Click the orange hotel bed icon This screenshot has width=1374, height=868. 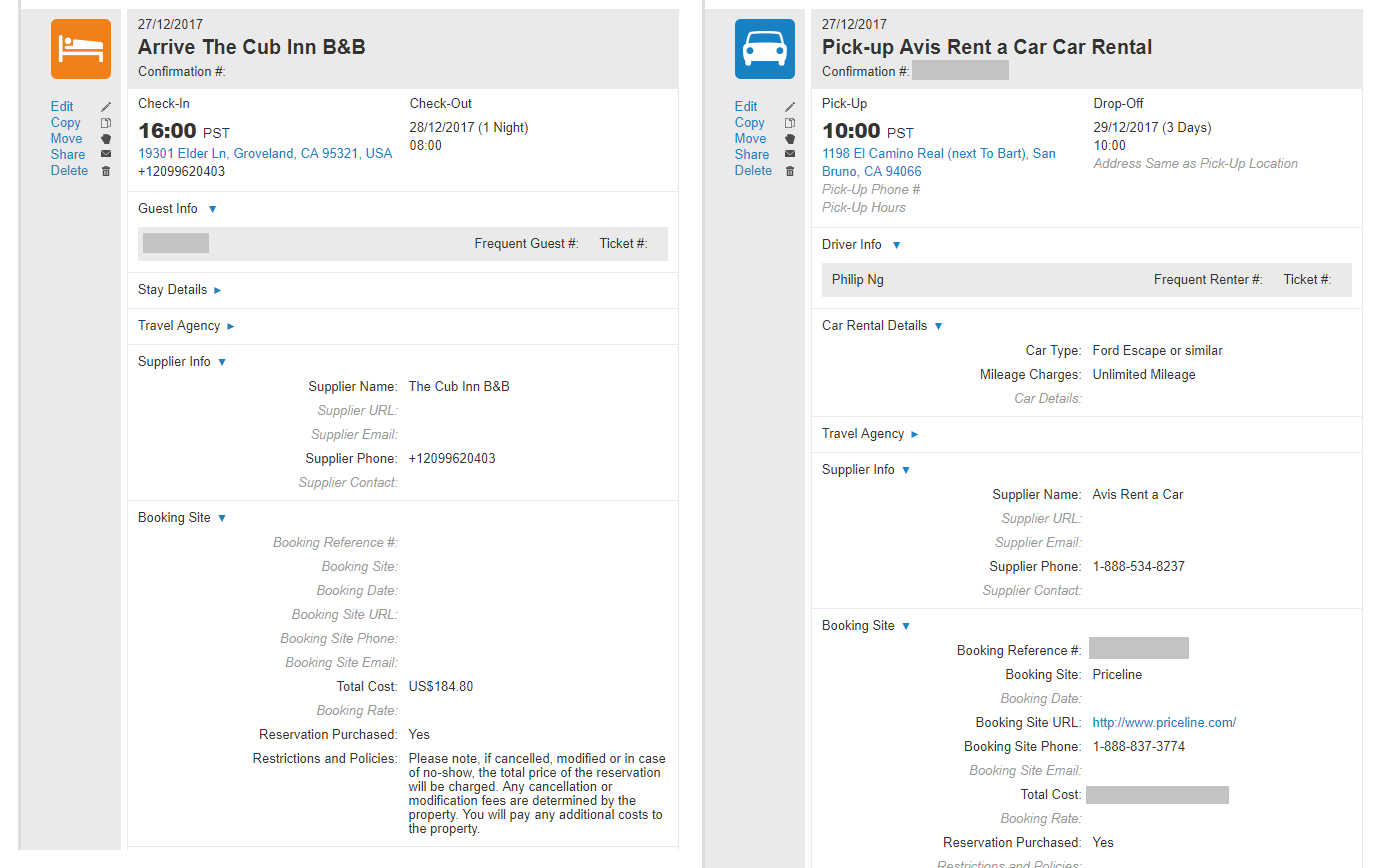tap(81, 49)
